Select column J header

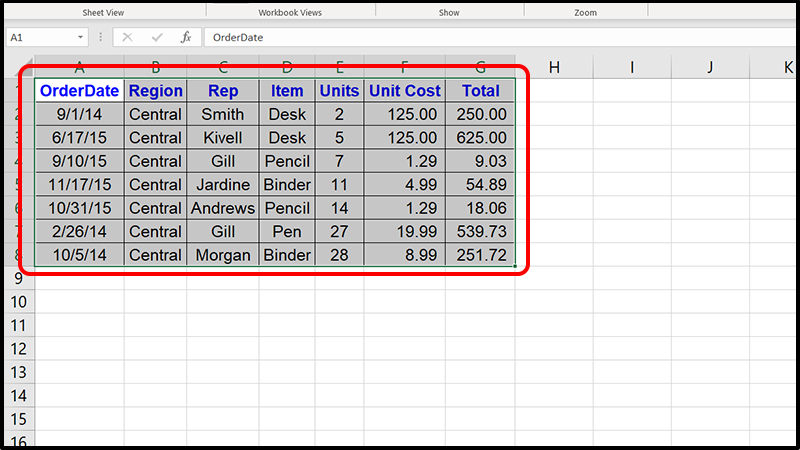click(710, 67)
